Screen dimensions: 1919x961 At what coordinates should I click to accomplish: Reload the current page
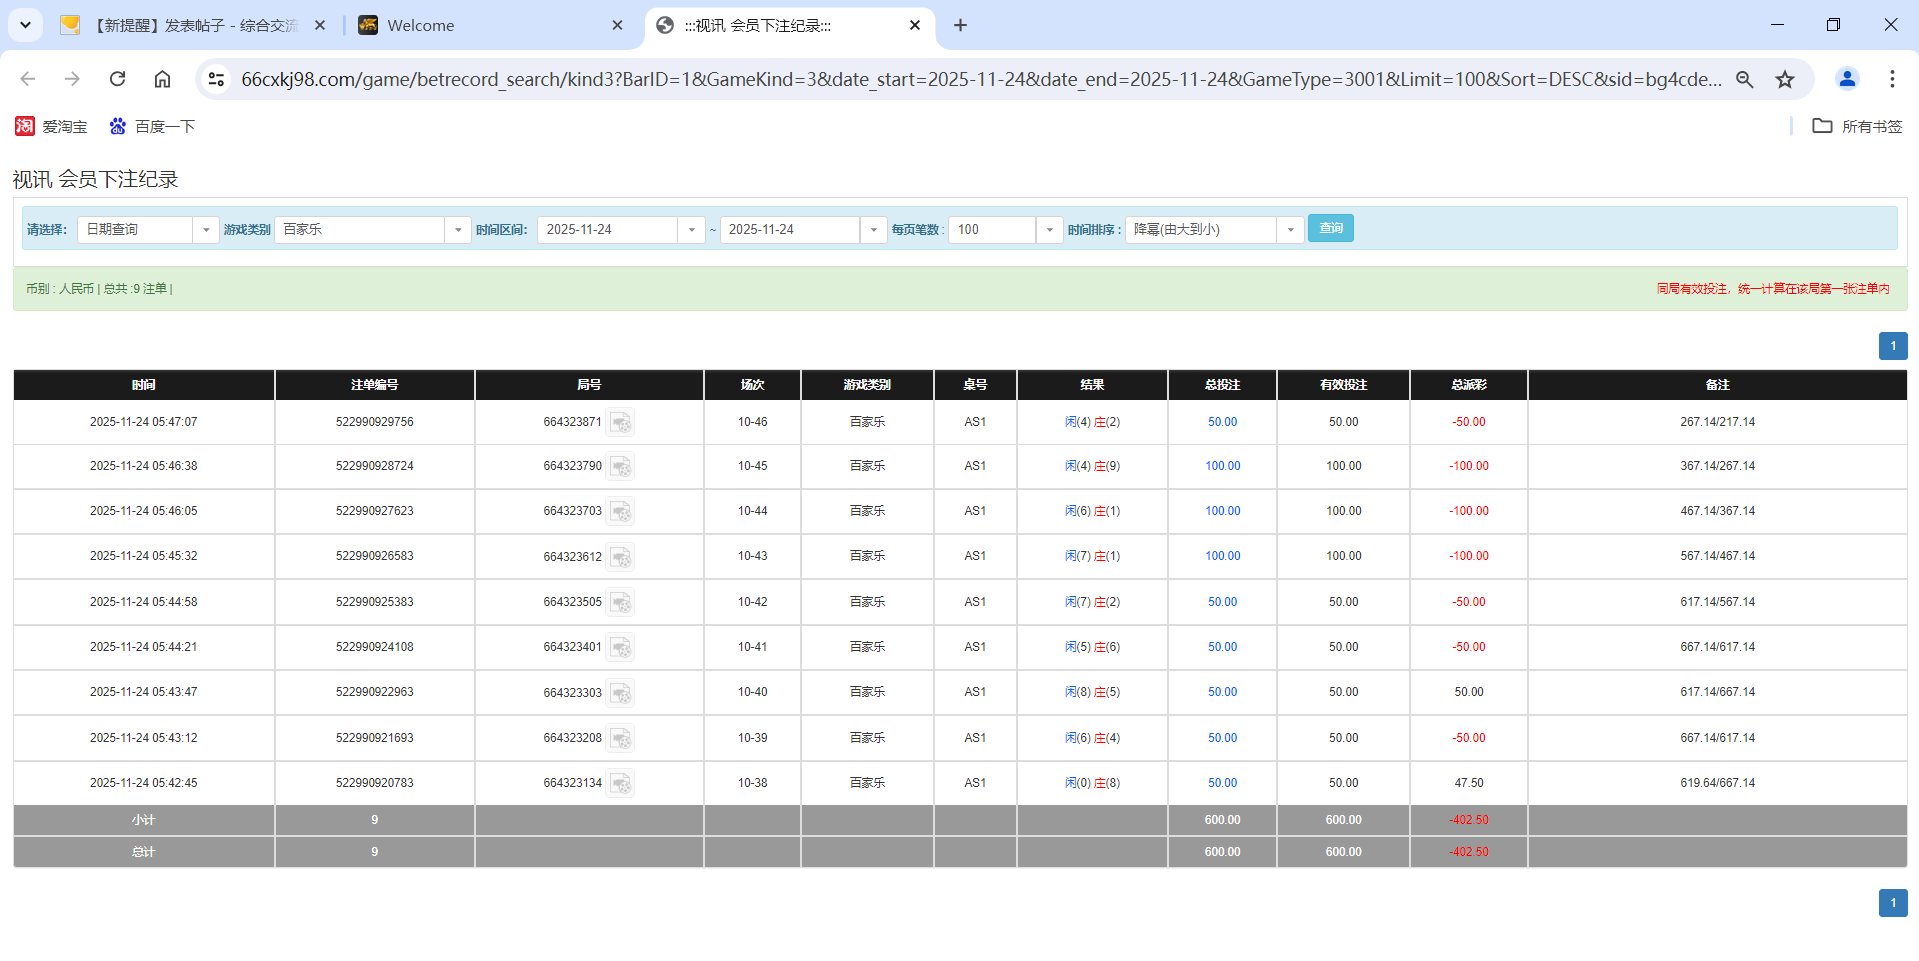click(x=117, y=79)
